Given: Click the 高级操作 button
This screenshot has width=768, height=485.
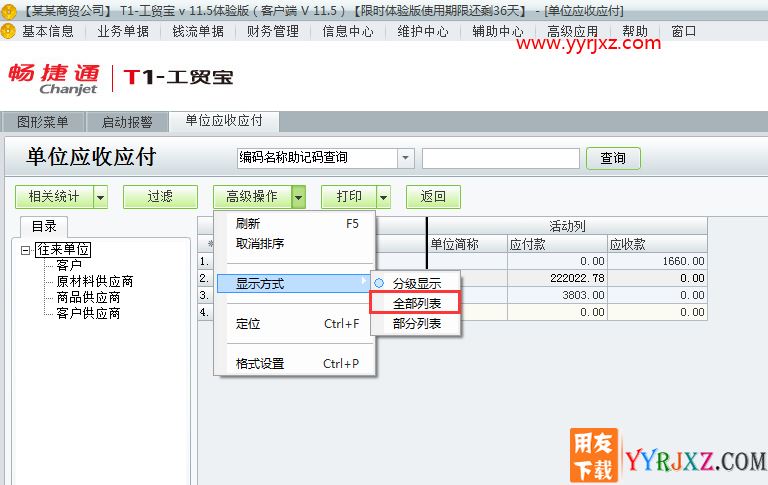Looking at the screenshot, I should [x=252, y=197].
